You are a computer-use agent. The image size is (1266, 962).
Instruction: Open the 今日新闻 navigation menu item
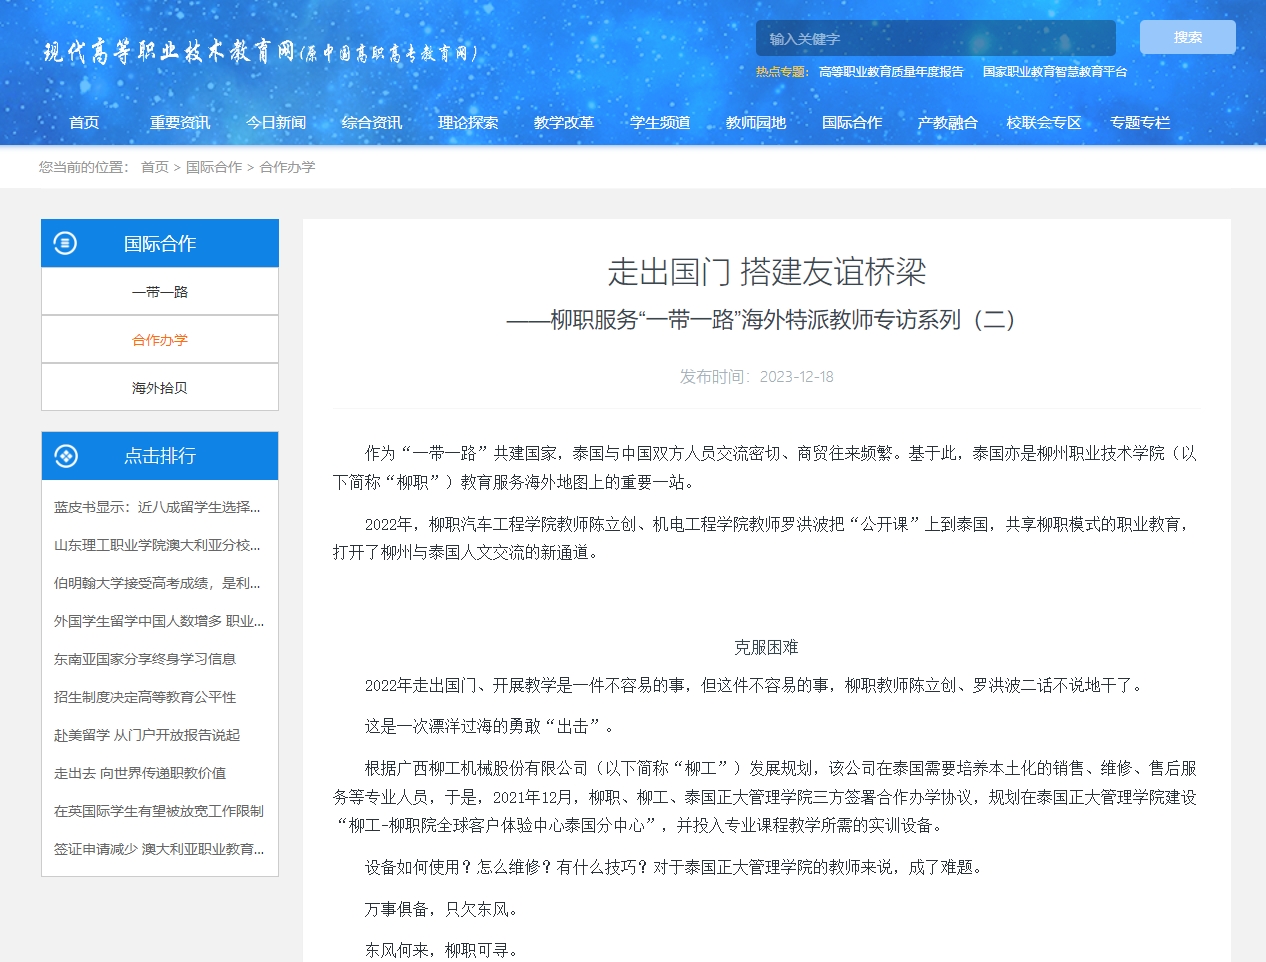[x=276, y=123]
